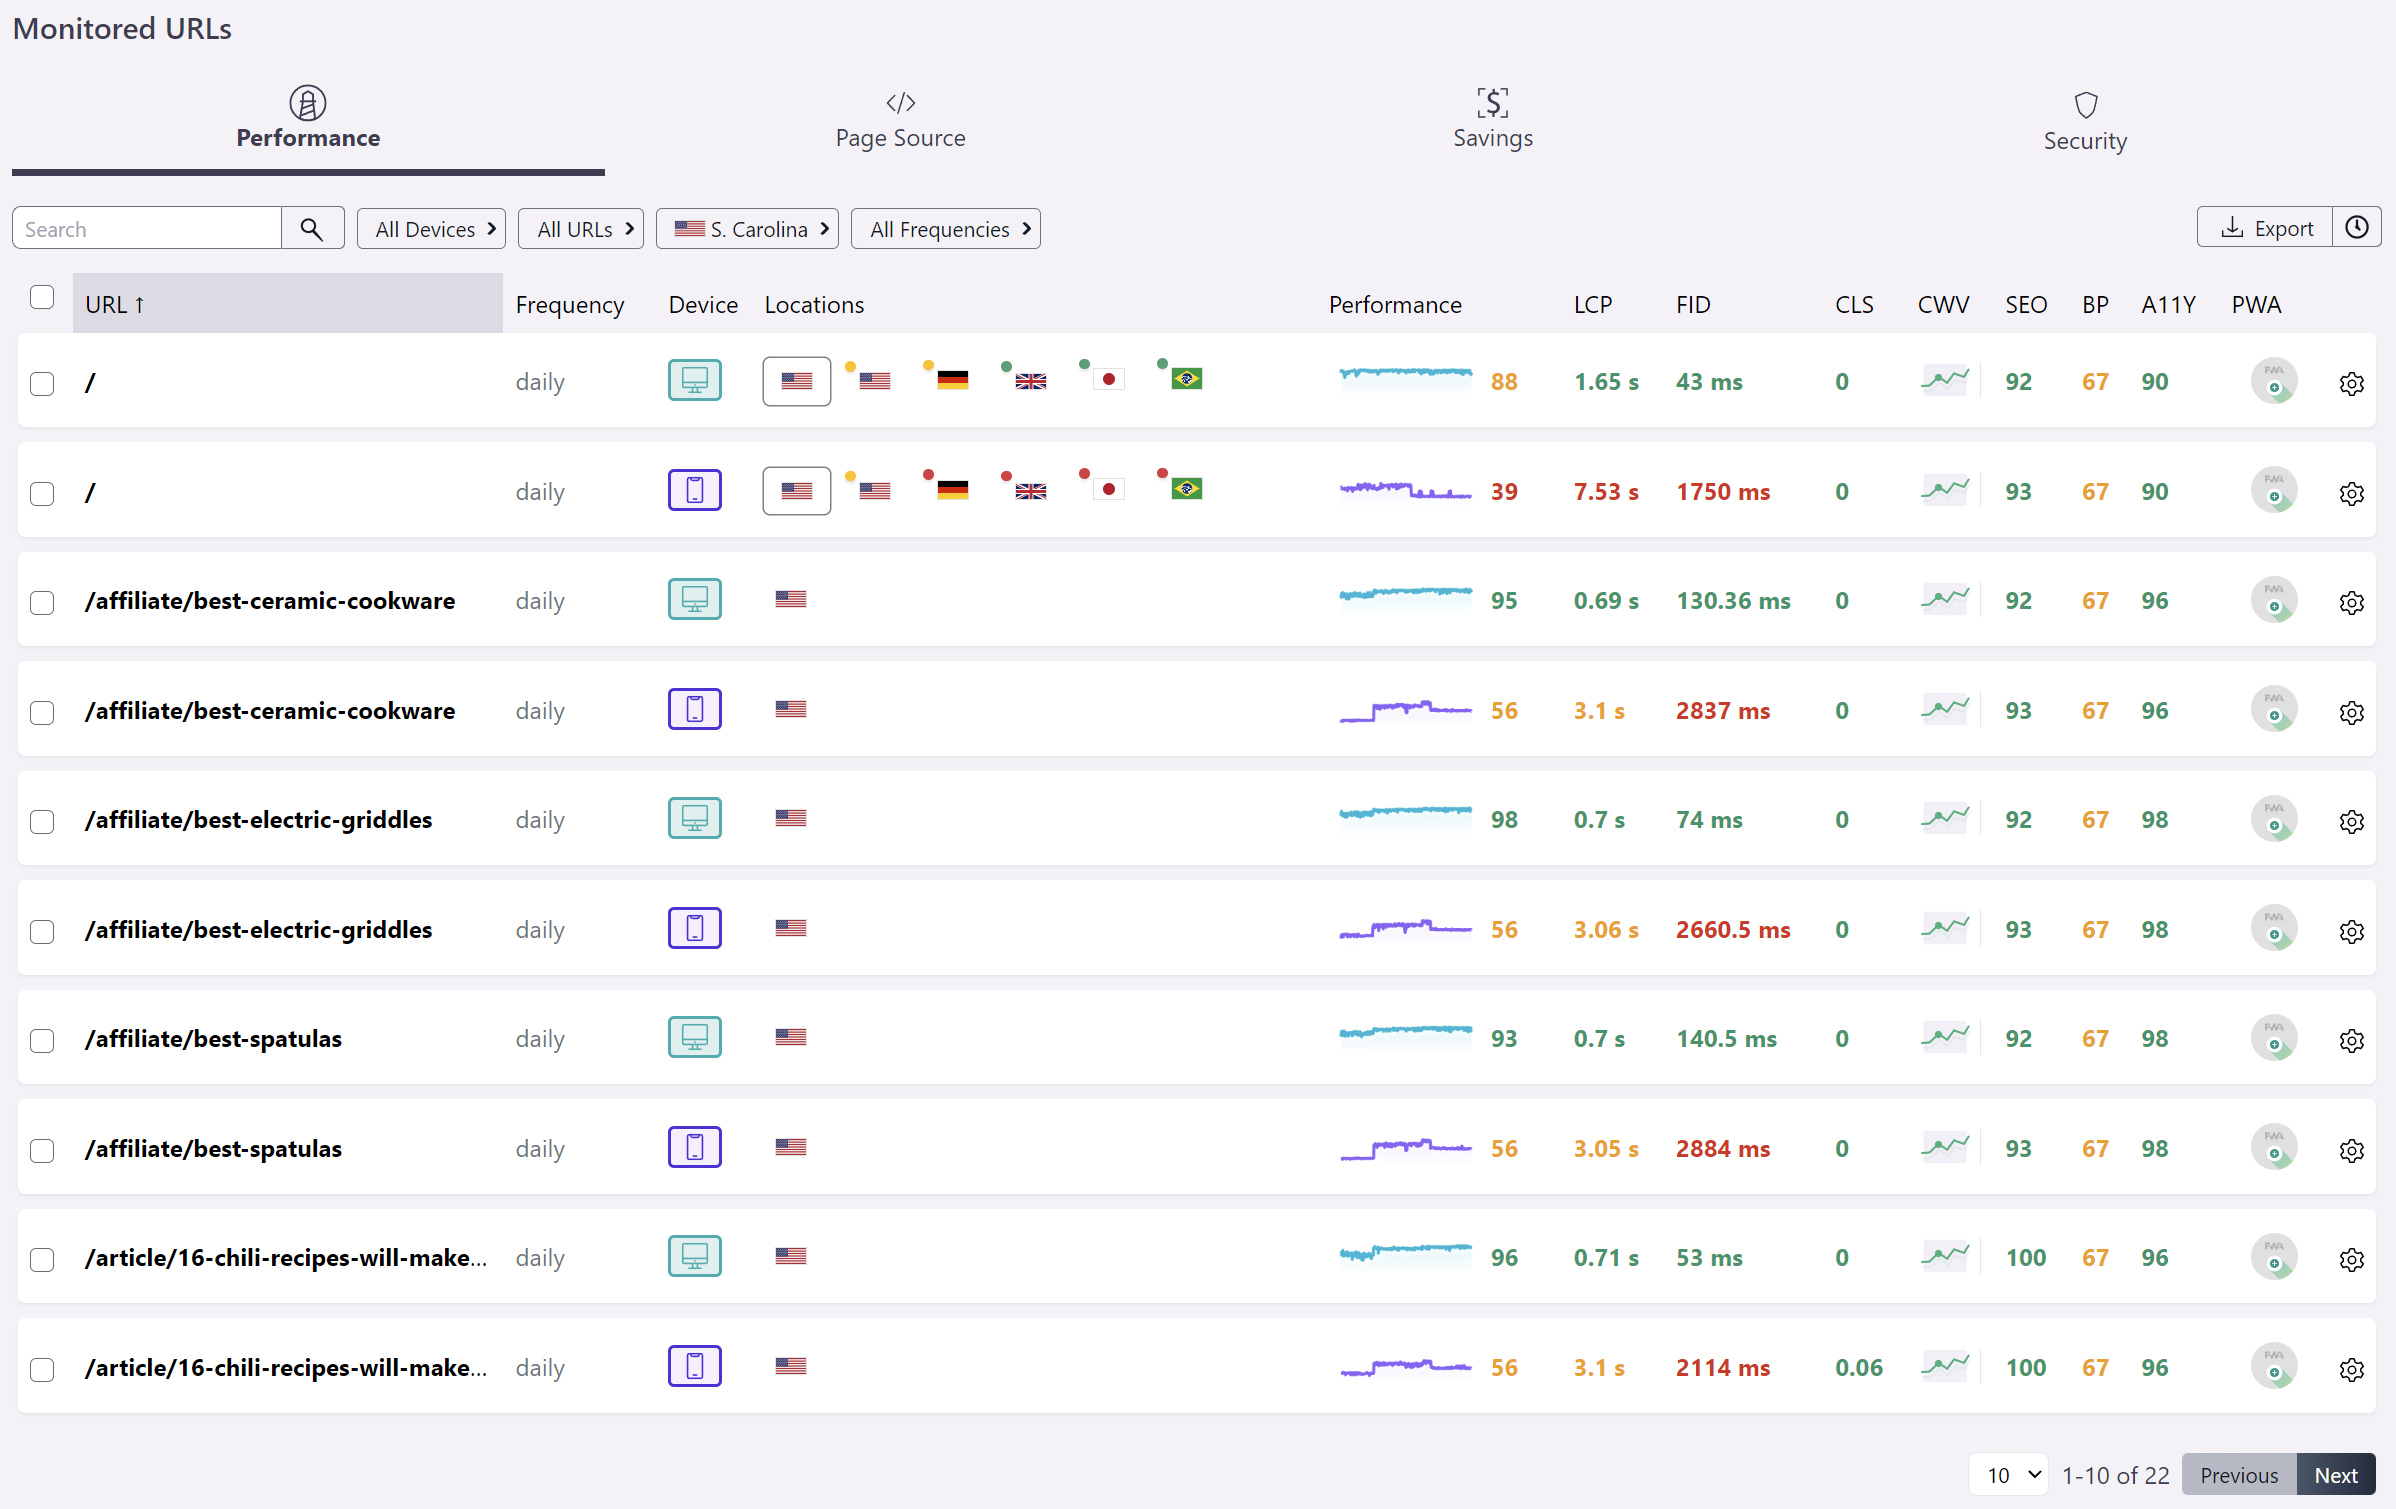Open the All URLs filter dropdown

click(580, 229)
